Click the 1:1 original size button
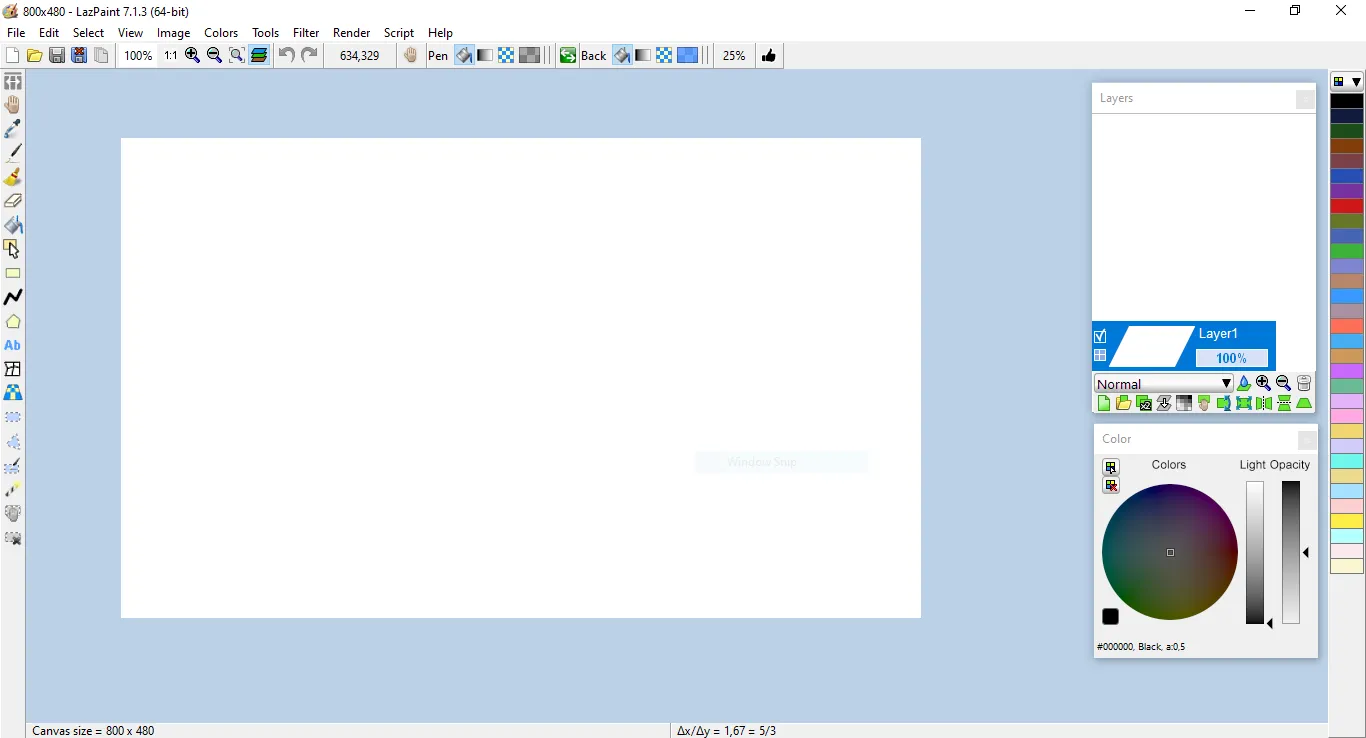 coord(171,56)
